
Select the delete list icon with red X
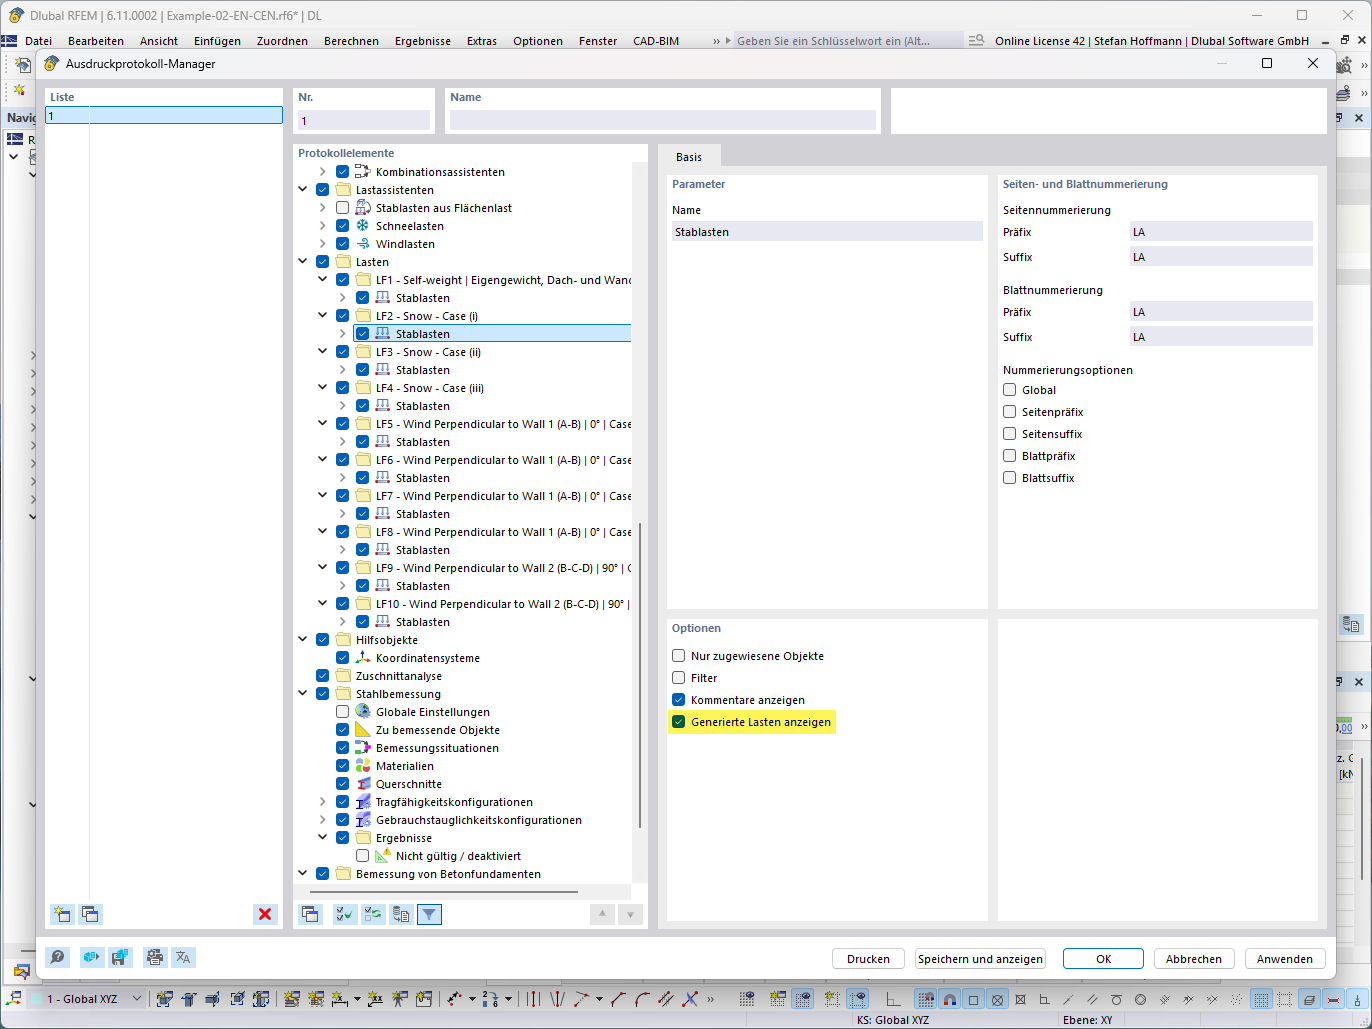(264, 913)
